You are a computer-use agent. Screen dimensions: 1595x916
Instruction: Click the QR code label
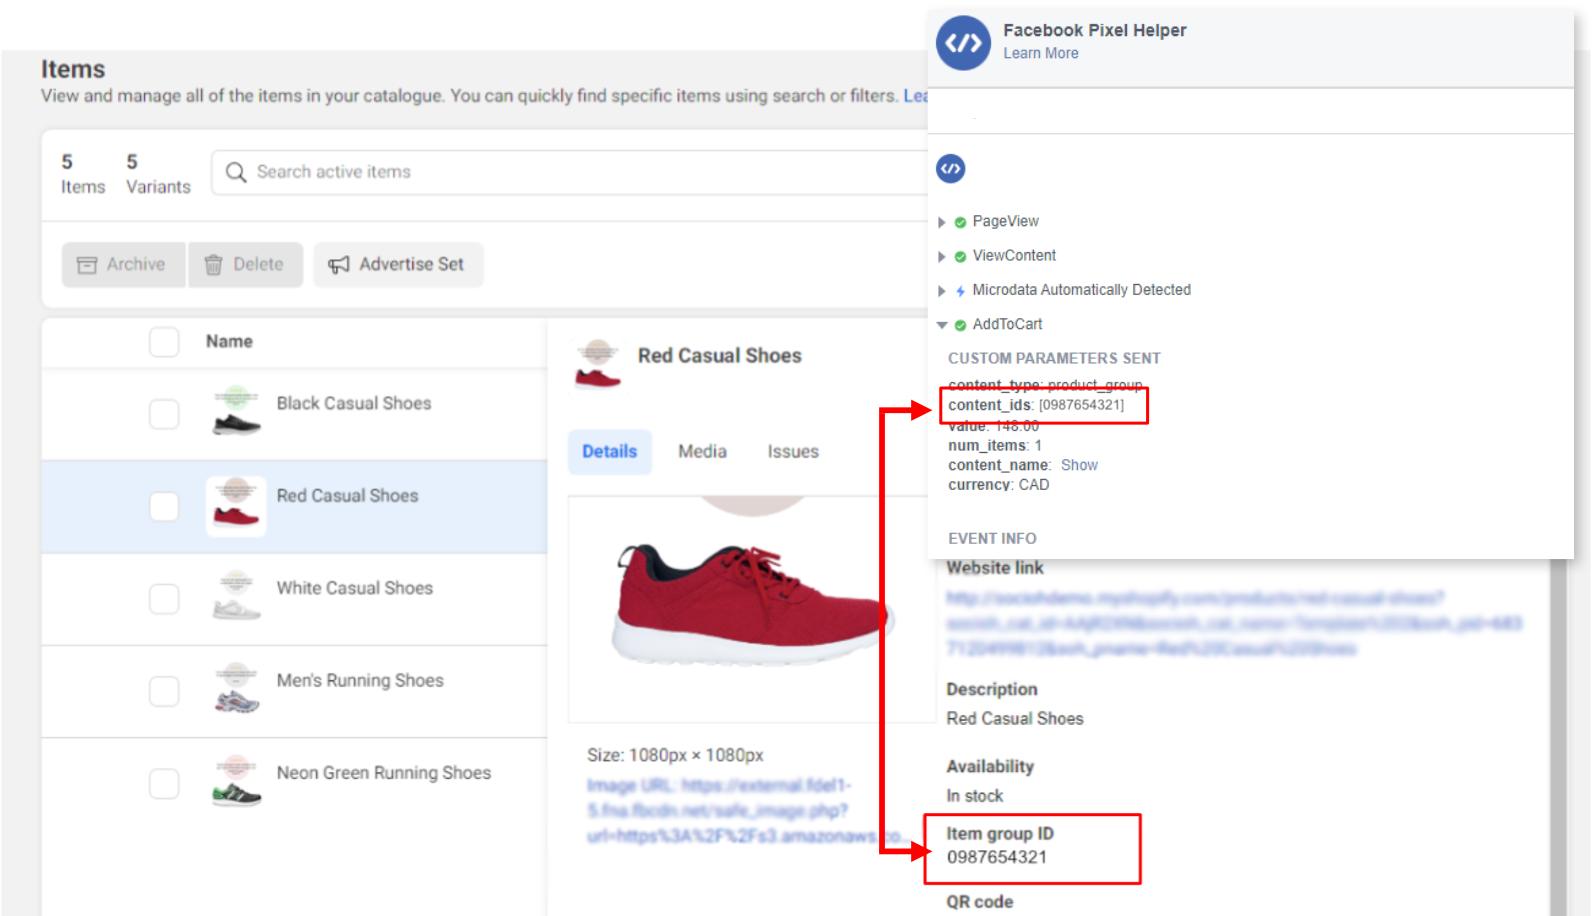pos(980,902)
